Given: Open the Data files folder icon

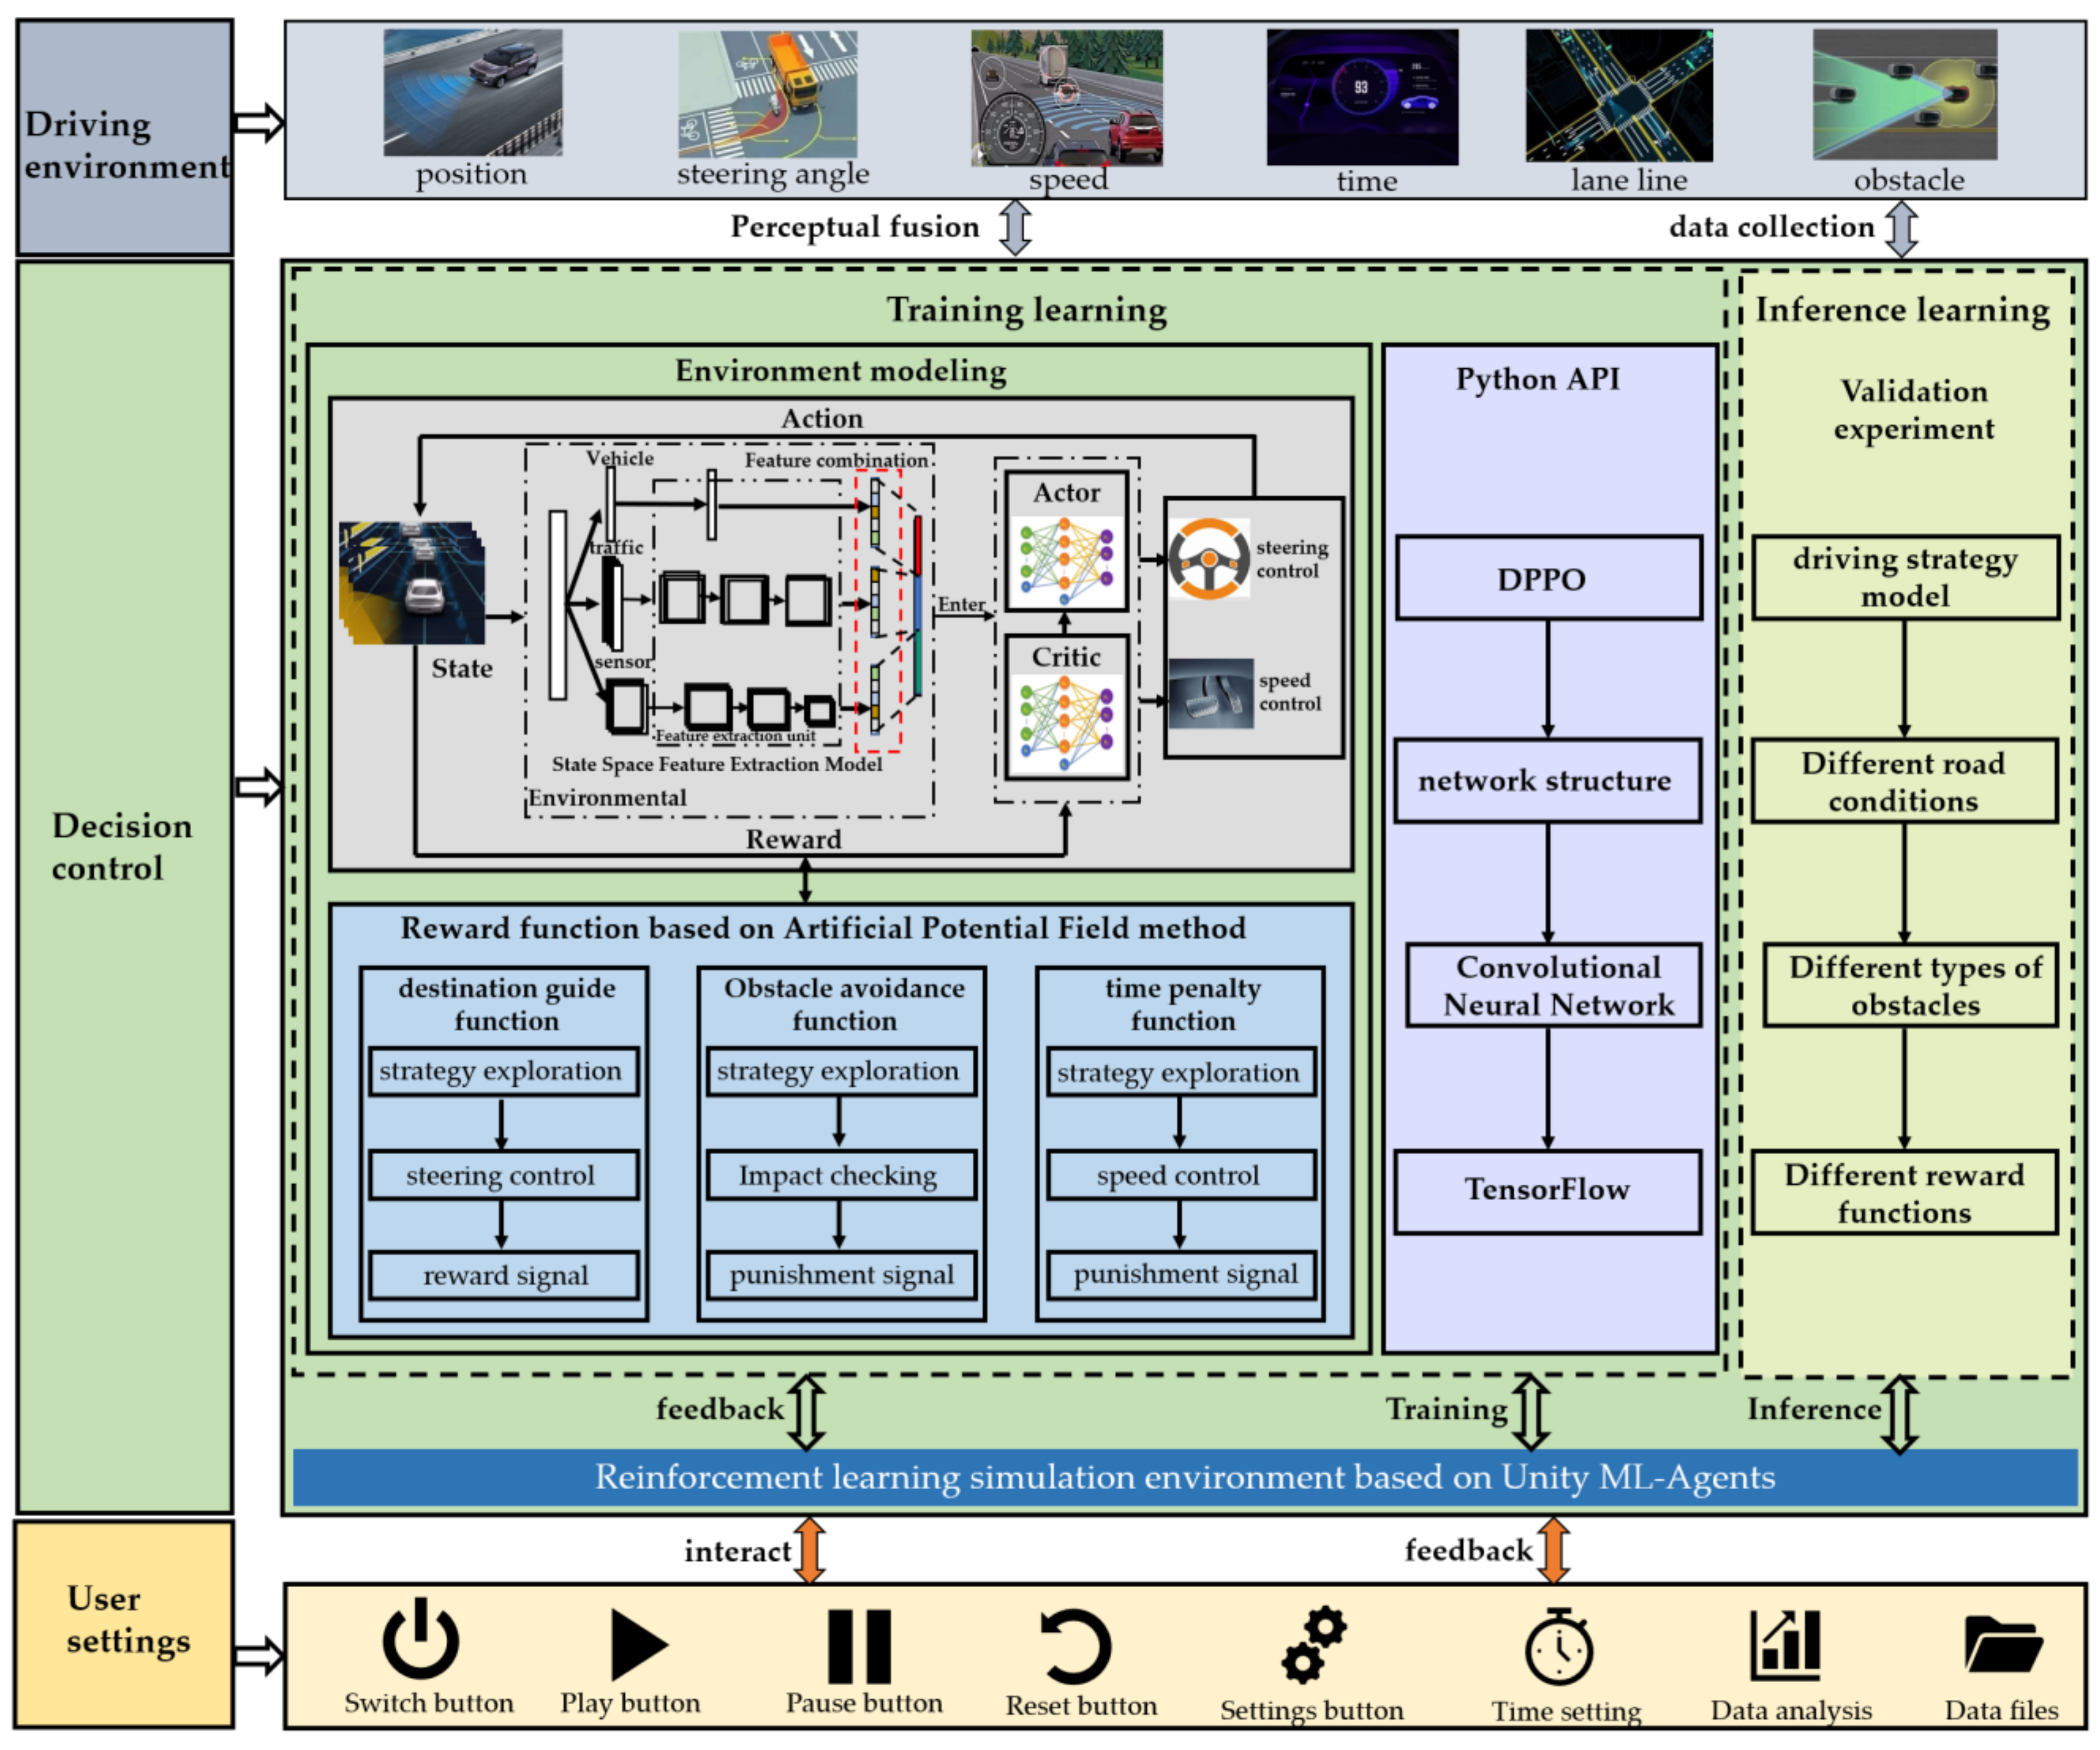Looking at the screenshot, I should [2002, 1645].
